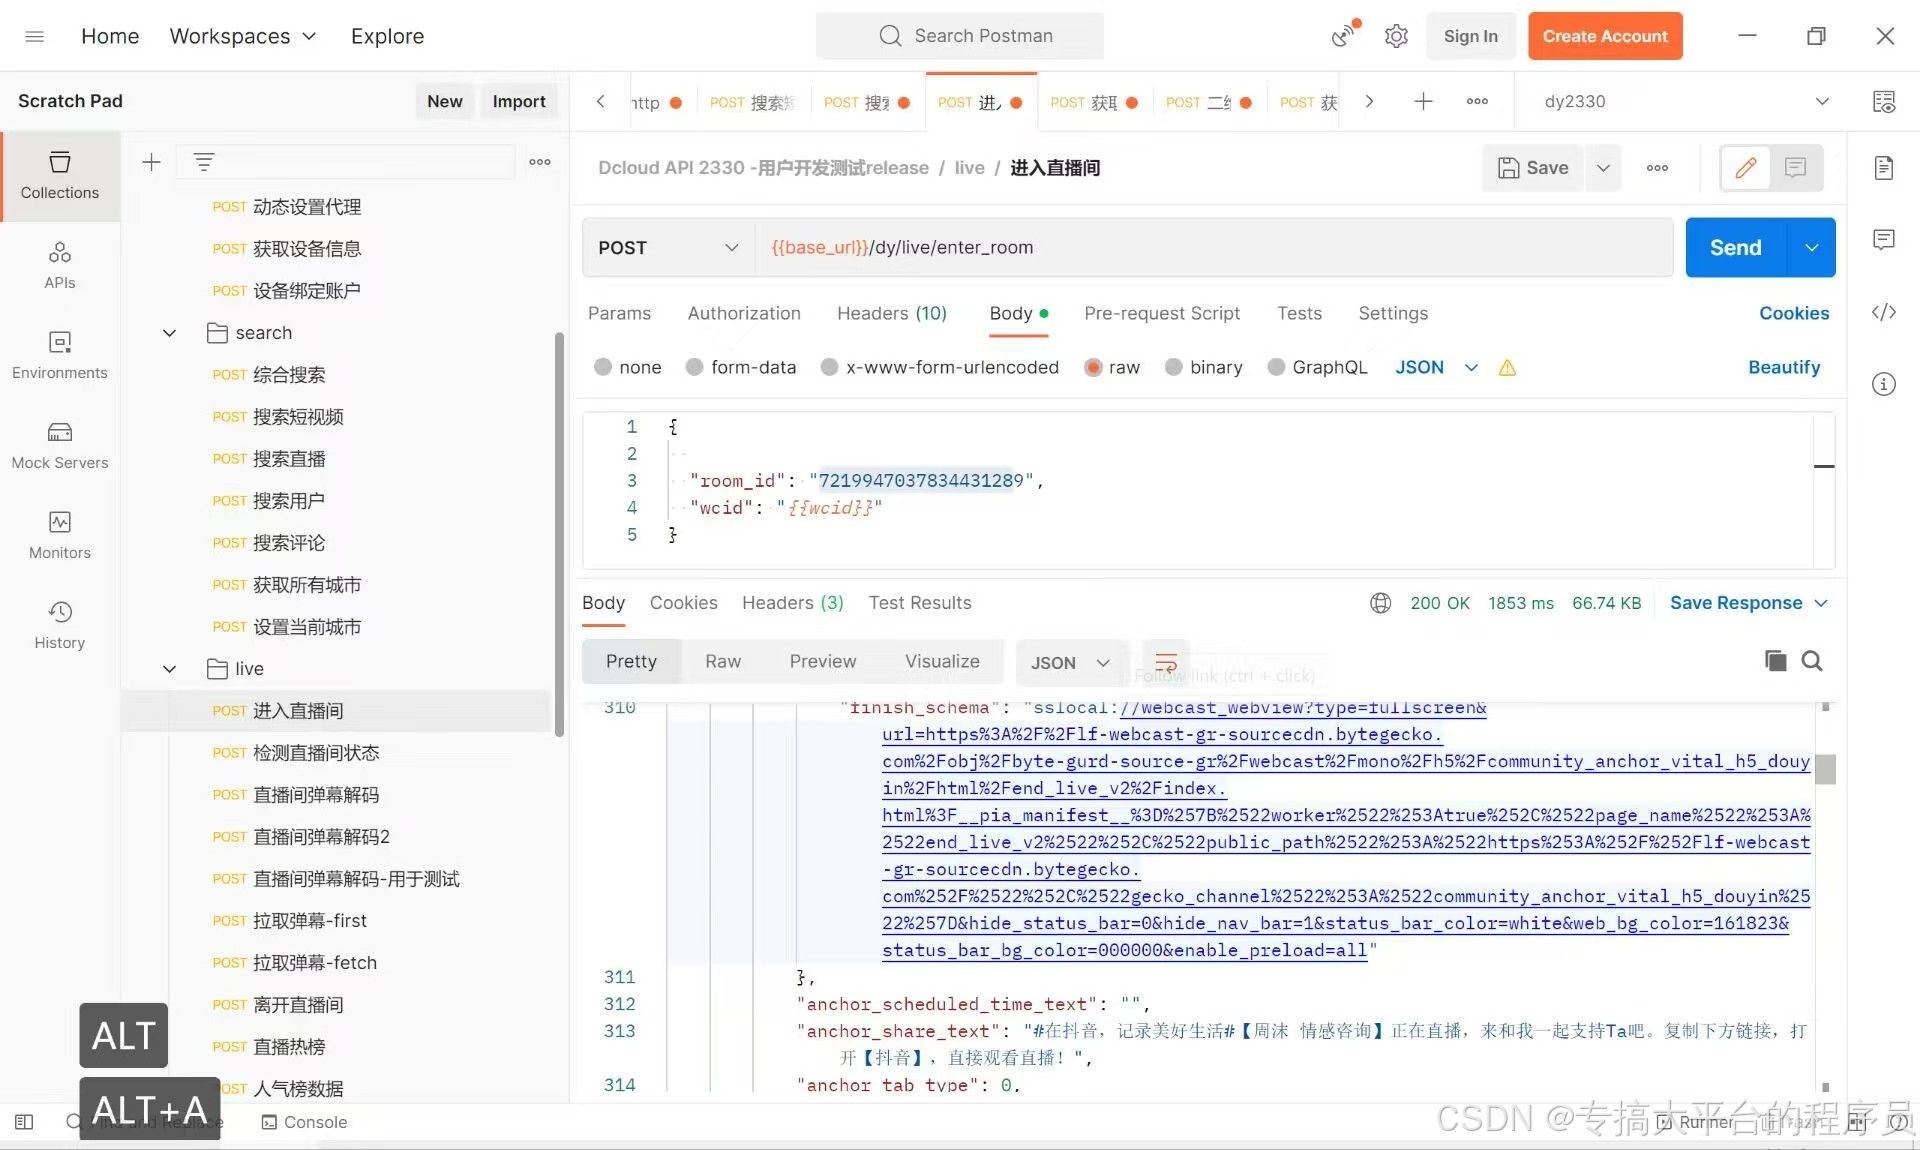
Task: Copy the response body with copy icon
Action: pos(1775,661)
